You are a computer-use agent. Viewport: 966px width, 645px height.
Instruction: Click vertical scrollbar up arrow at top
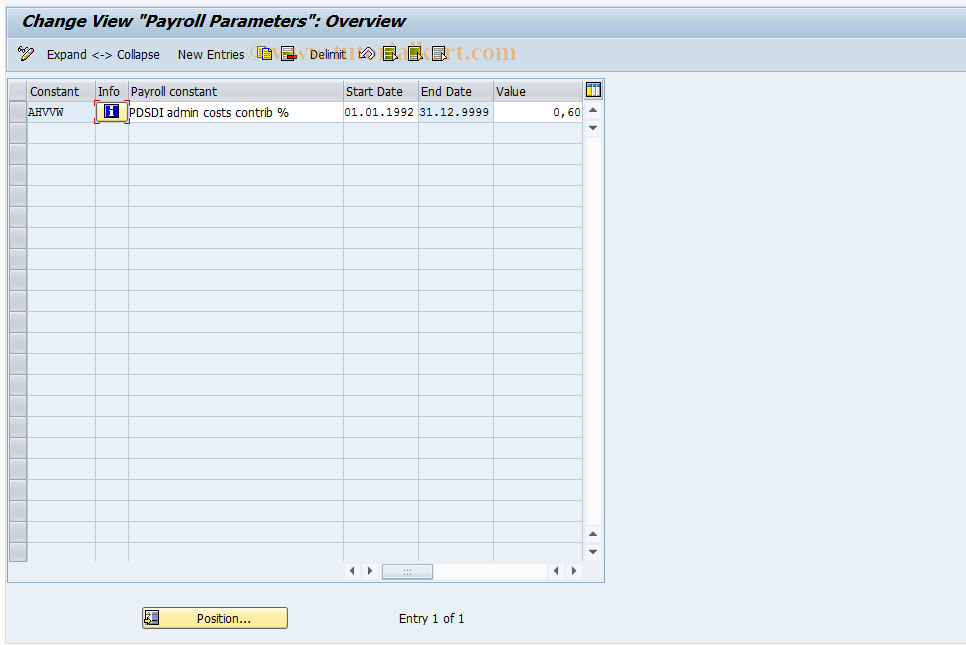(593, 110)
